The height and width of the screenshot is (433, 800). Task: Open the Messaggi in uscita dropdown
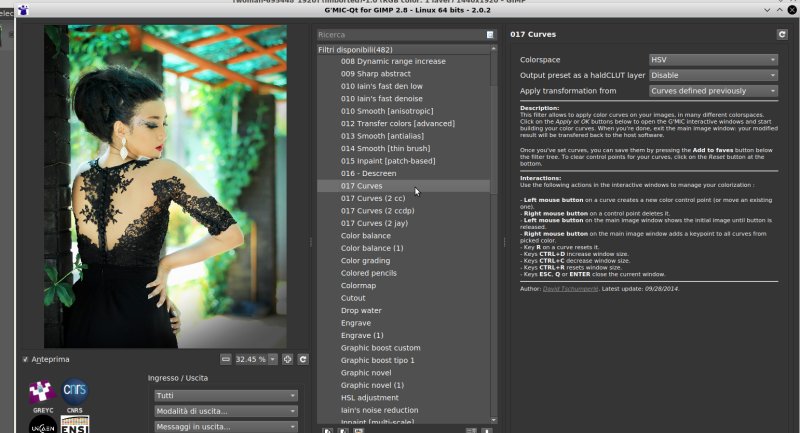226,427
